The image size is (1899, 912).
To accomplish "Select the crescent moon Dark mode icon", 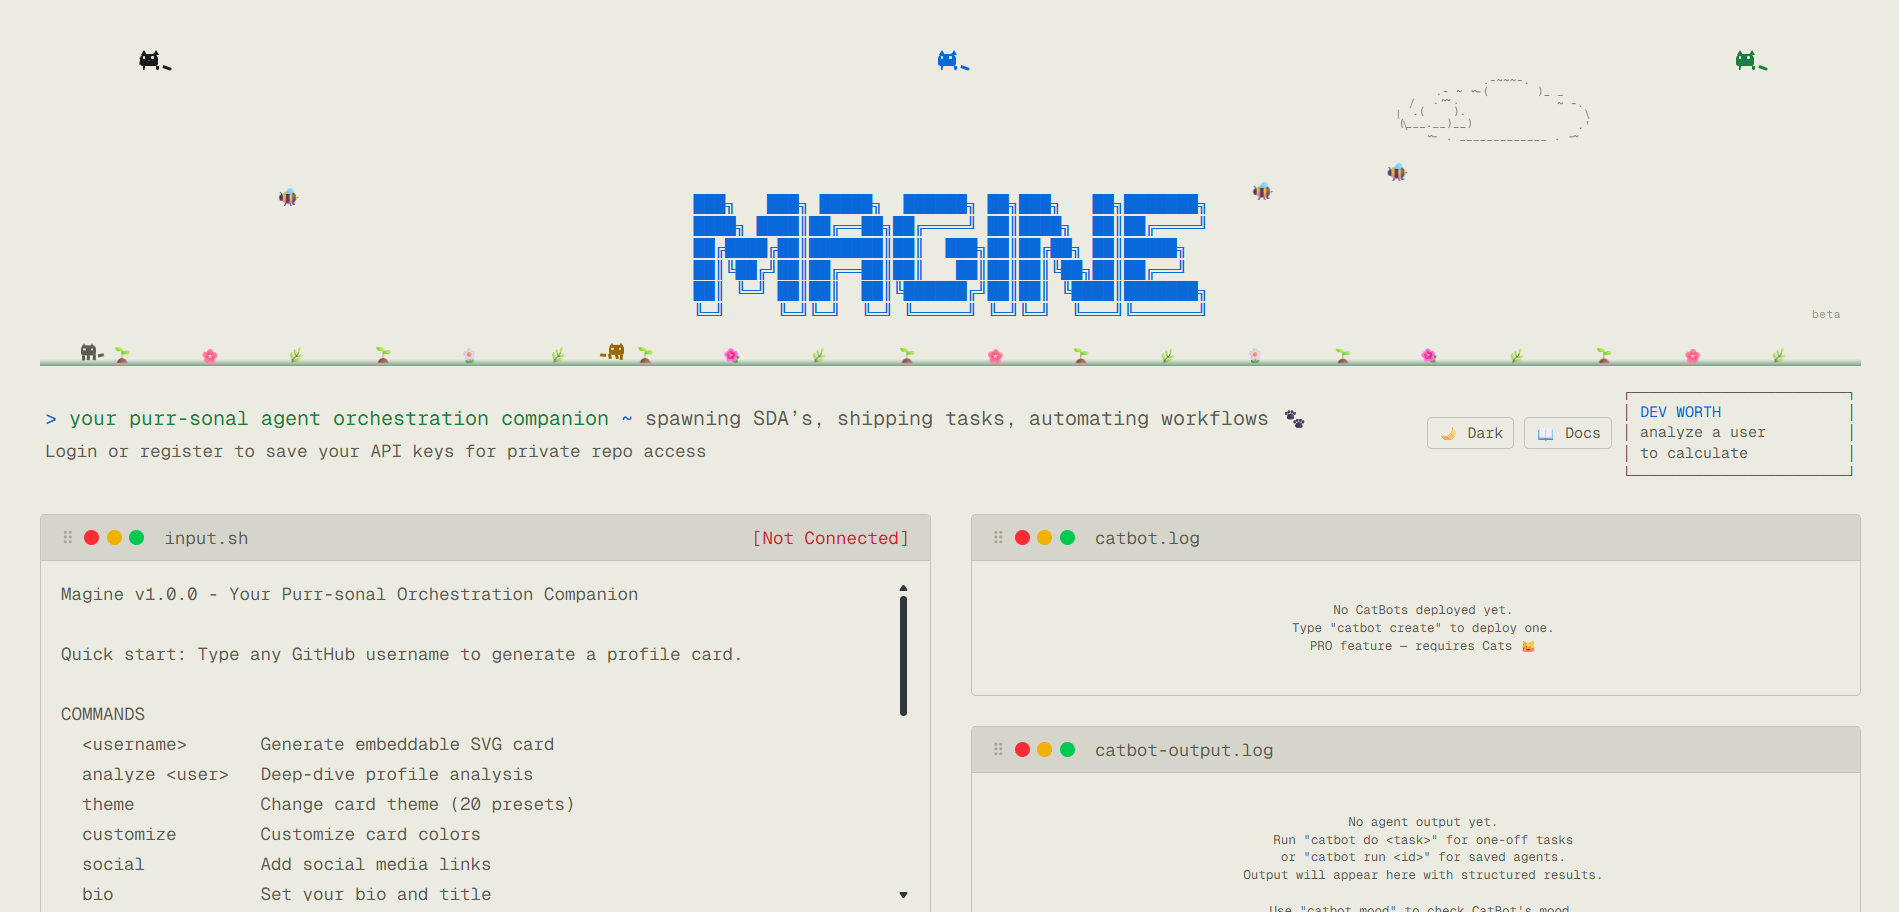I will (x=1448, y=432).
